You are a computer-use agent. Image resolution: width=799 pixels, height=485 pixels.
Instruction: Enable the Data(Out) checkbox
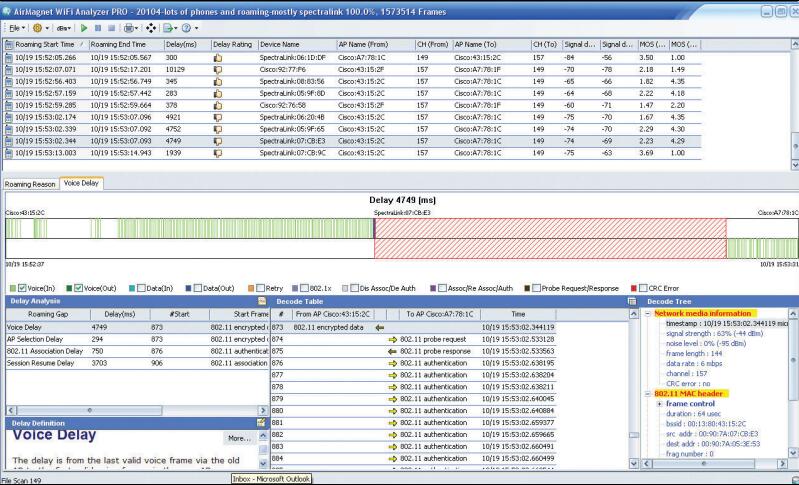[198, 288]
